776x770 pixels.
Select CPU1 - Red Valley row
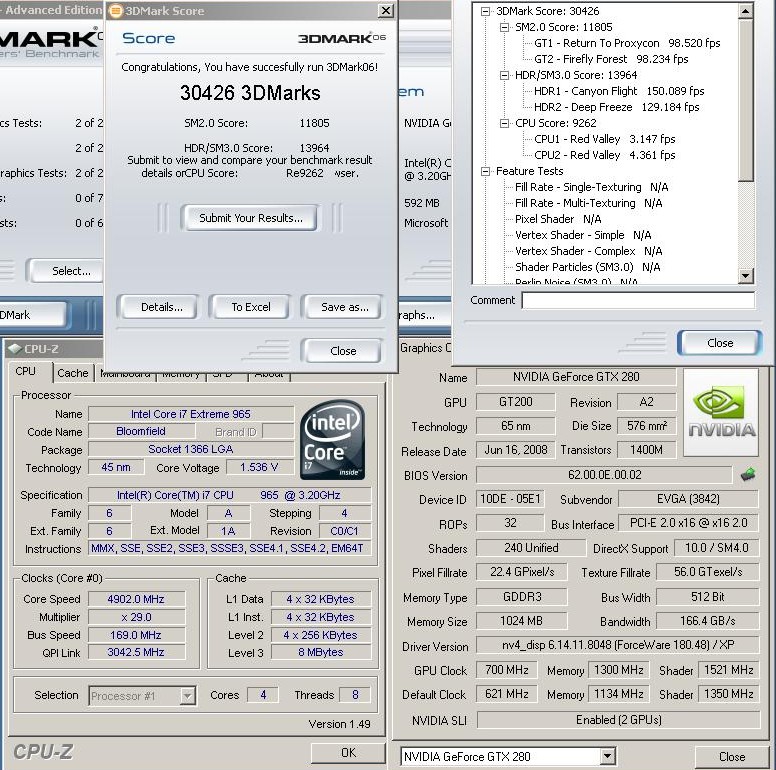605,139
